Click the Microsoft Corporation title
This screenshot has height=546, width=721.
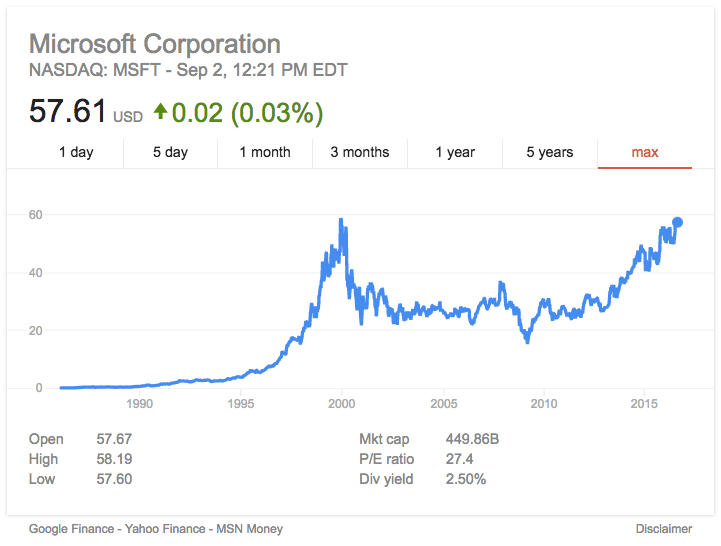click(155, 44)
